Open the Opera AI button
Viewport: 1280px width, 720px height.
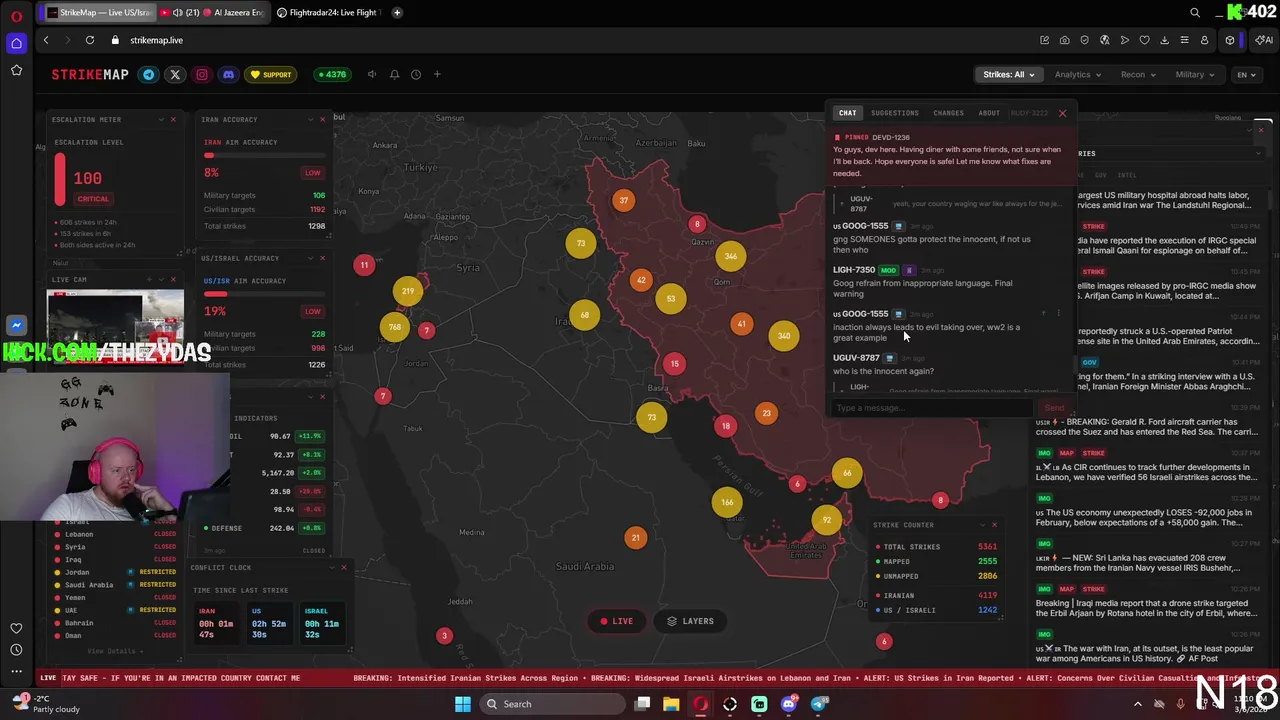(x=1264, y=40)
